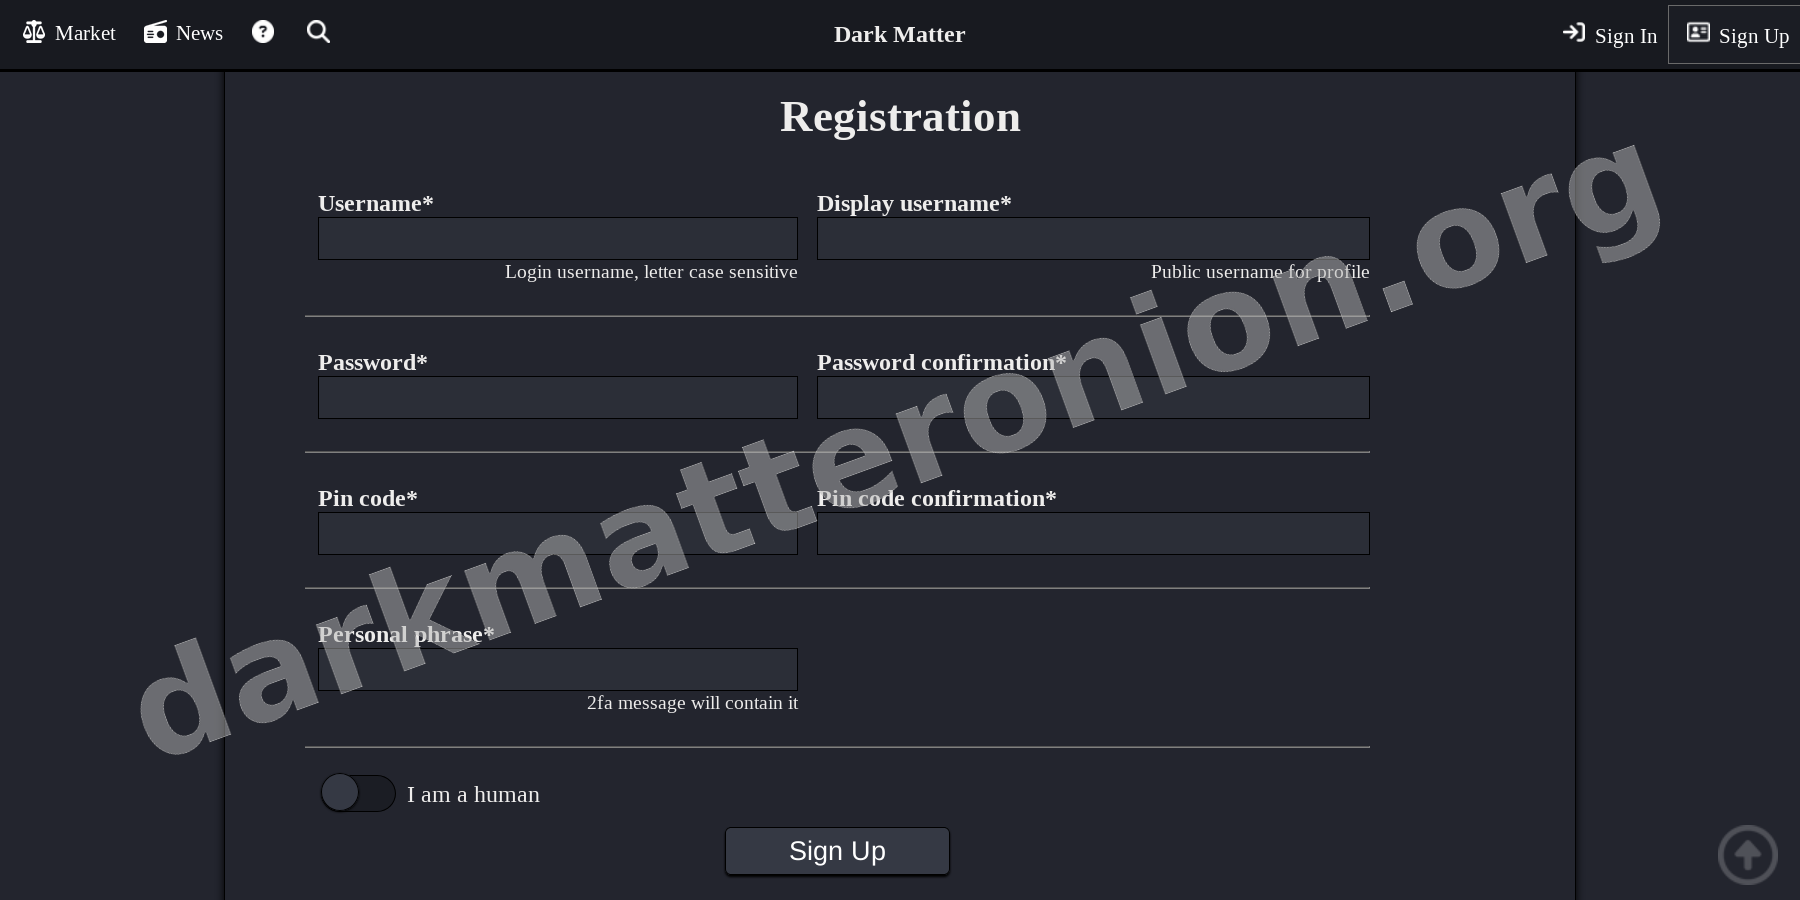This screenshot has width=1800, height=900.
Task: Click the Password confirmation field
Action: (x=1092, y=397)
